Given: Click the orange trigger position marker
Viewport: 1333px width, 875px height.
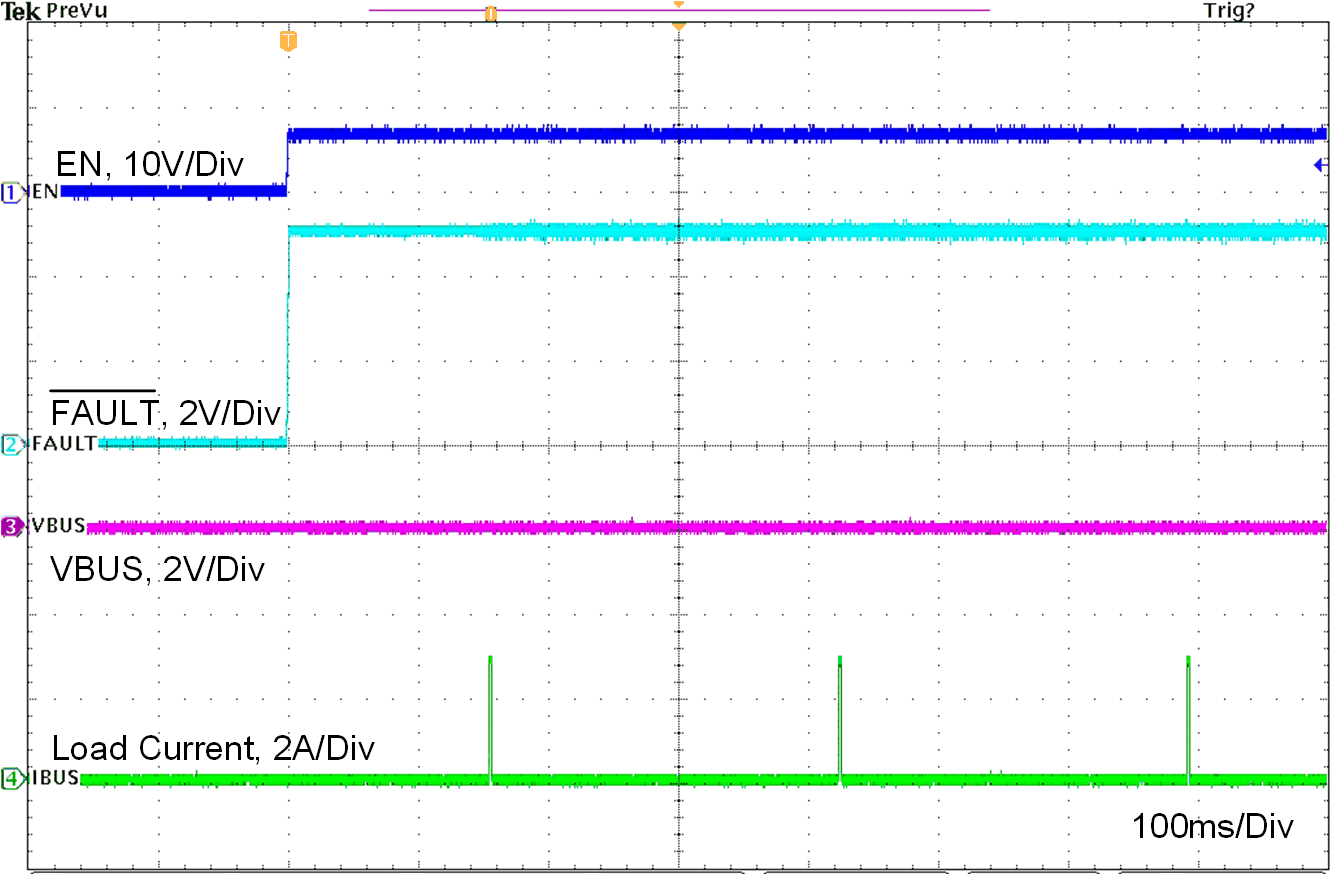Looking at the screenshot, I should pos(679,9).
